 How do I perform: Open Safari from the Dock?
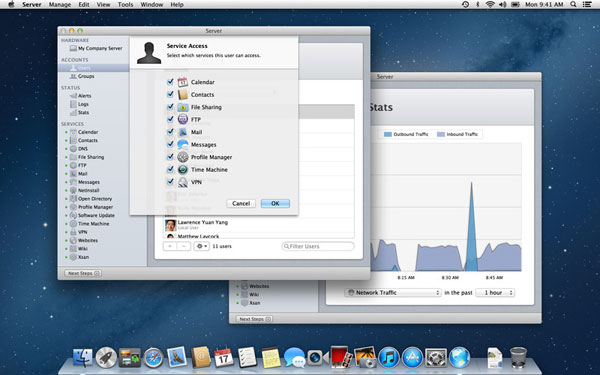point(153,358)
